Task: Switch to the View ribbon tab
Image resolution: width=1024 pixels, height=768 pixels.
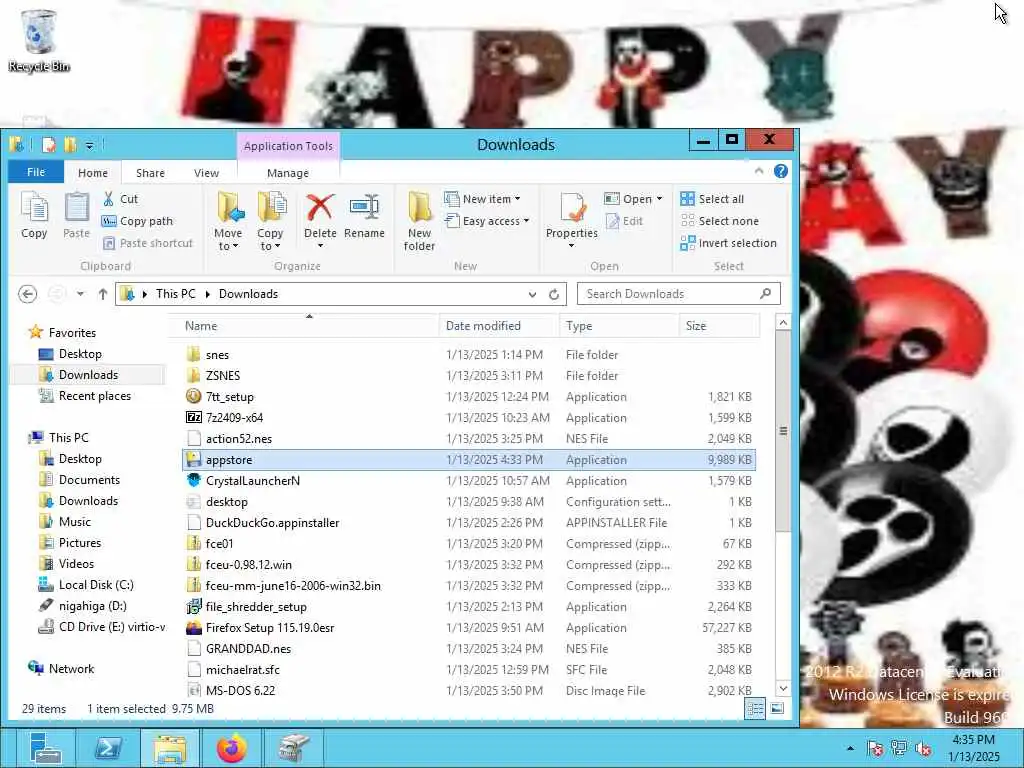Action: [x=206, y=173]
